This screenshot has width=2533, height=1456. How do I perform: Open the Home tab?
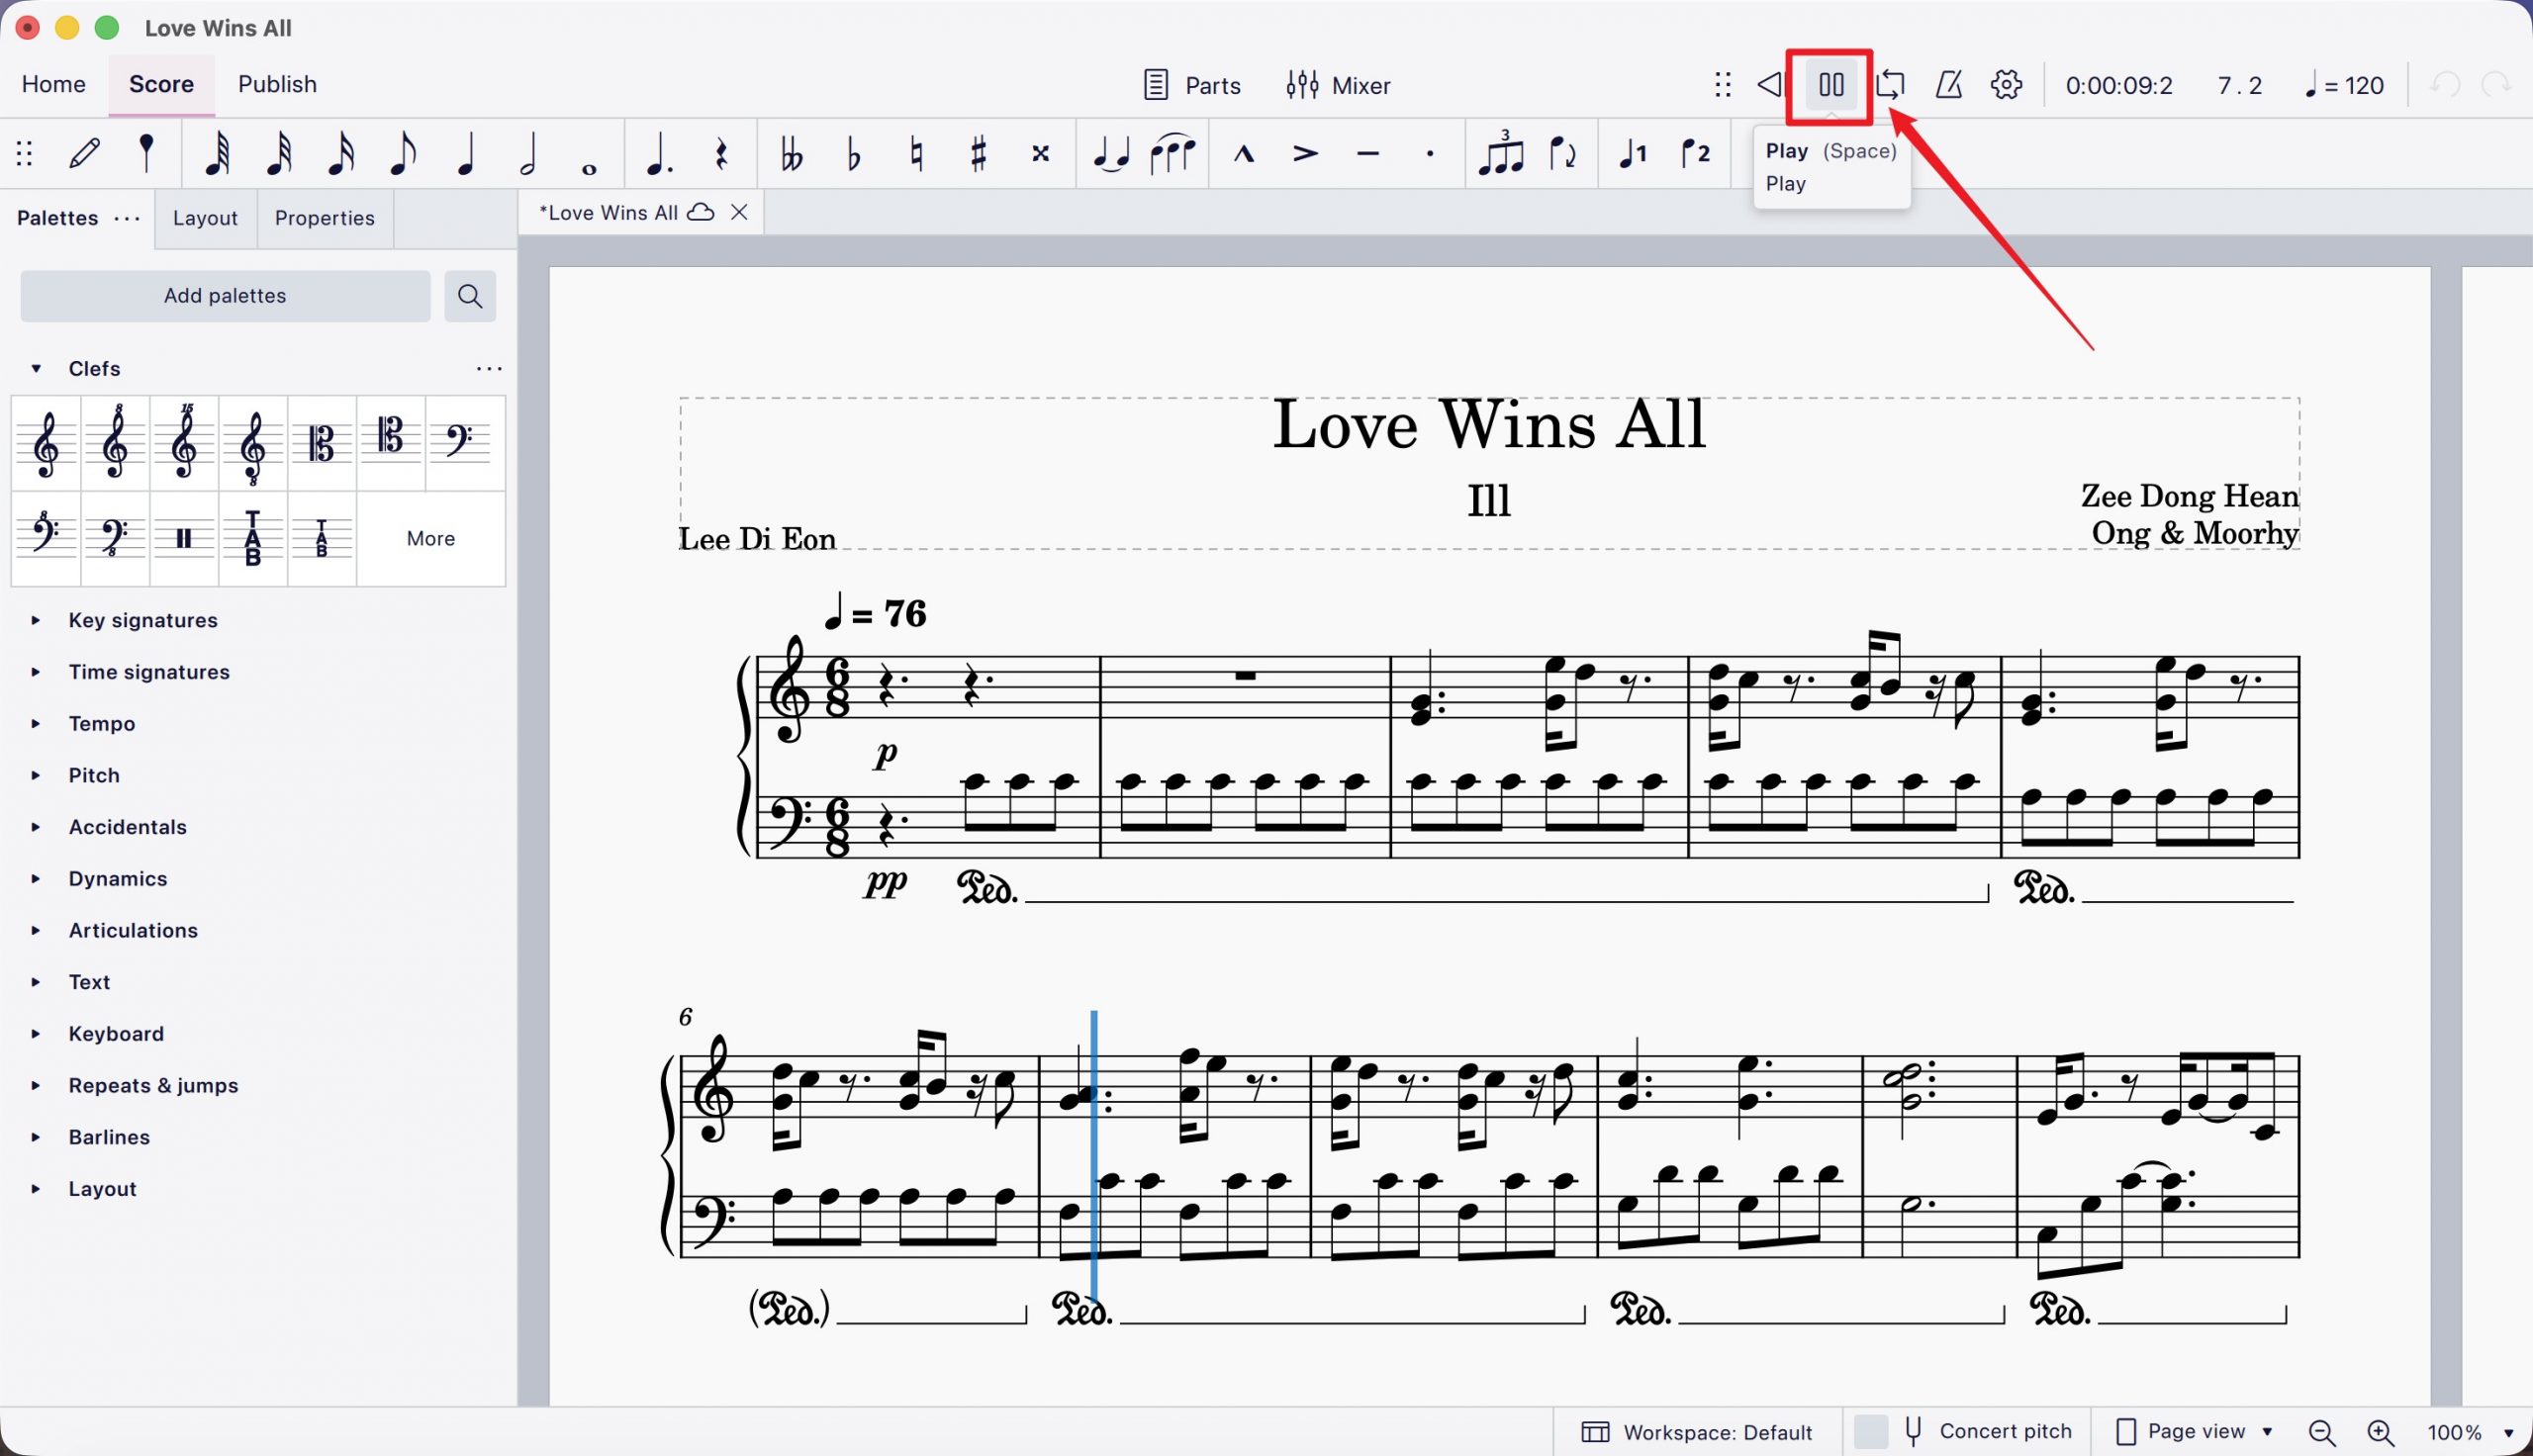54,84
